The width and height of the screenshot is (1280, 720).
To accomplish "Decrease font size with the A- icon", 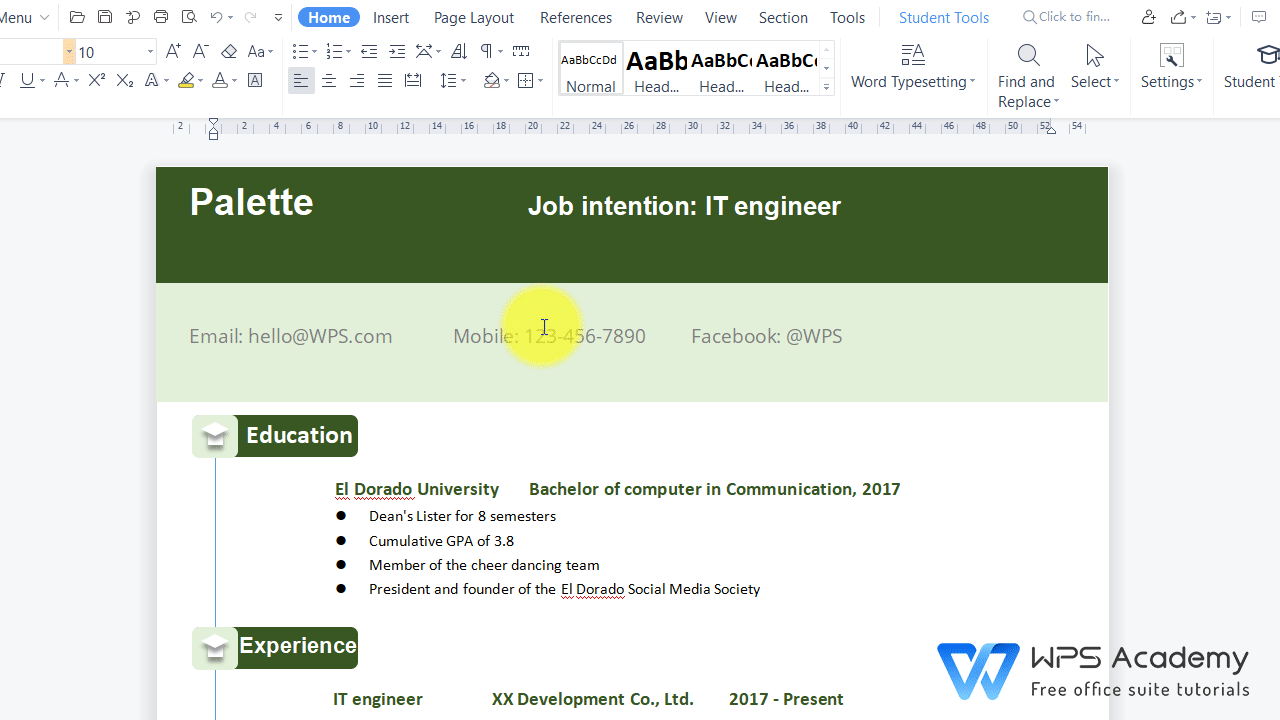I will (x=200, y=52).
